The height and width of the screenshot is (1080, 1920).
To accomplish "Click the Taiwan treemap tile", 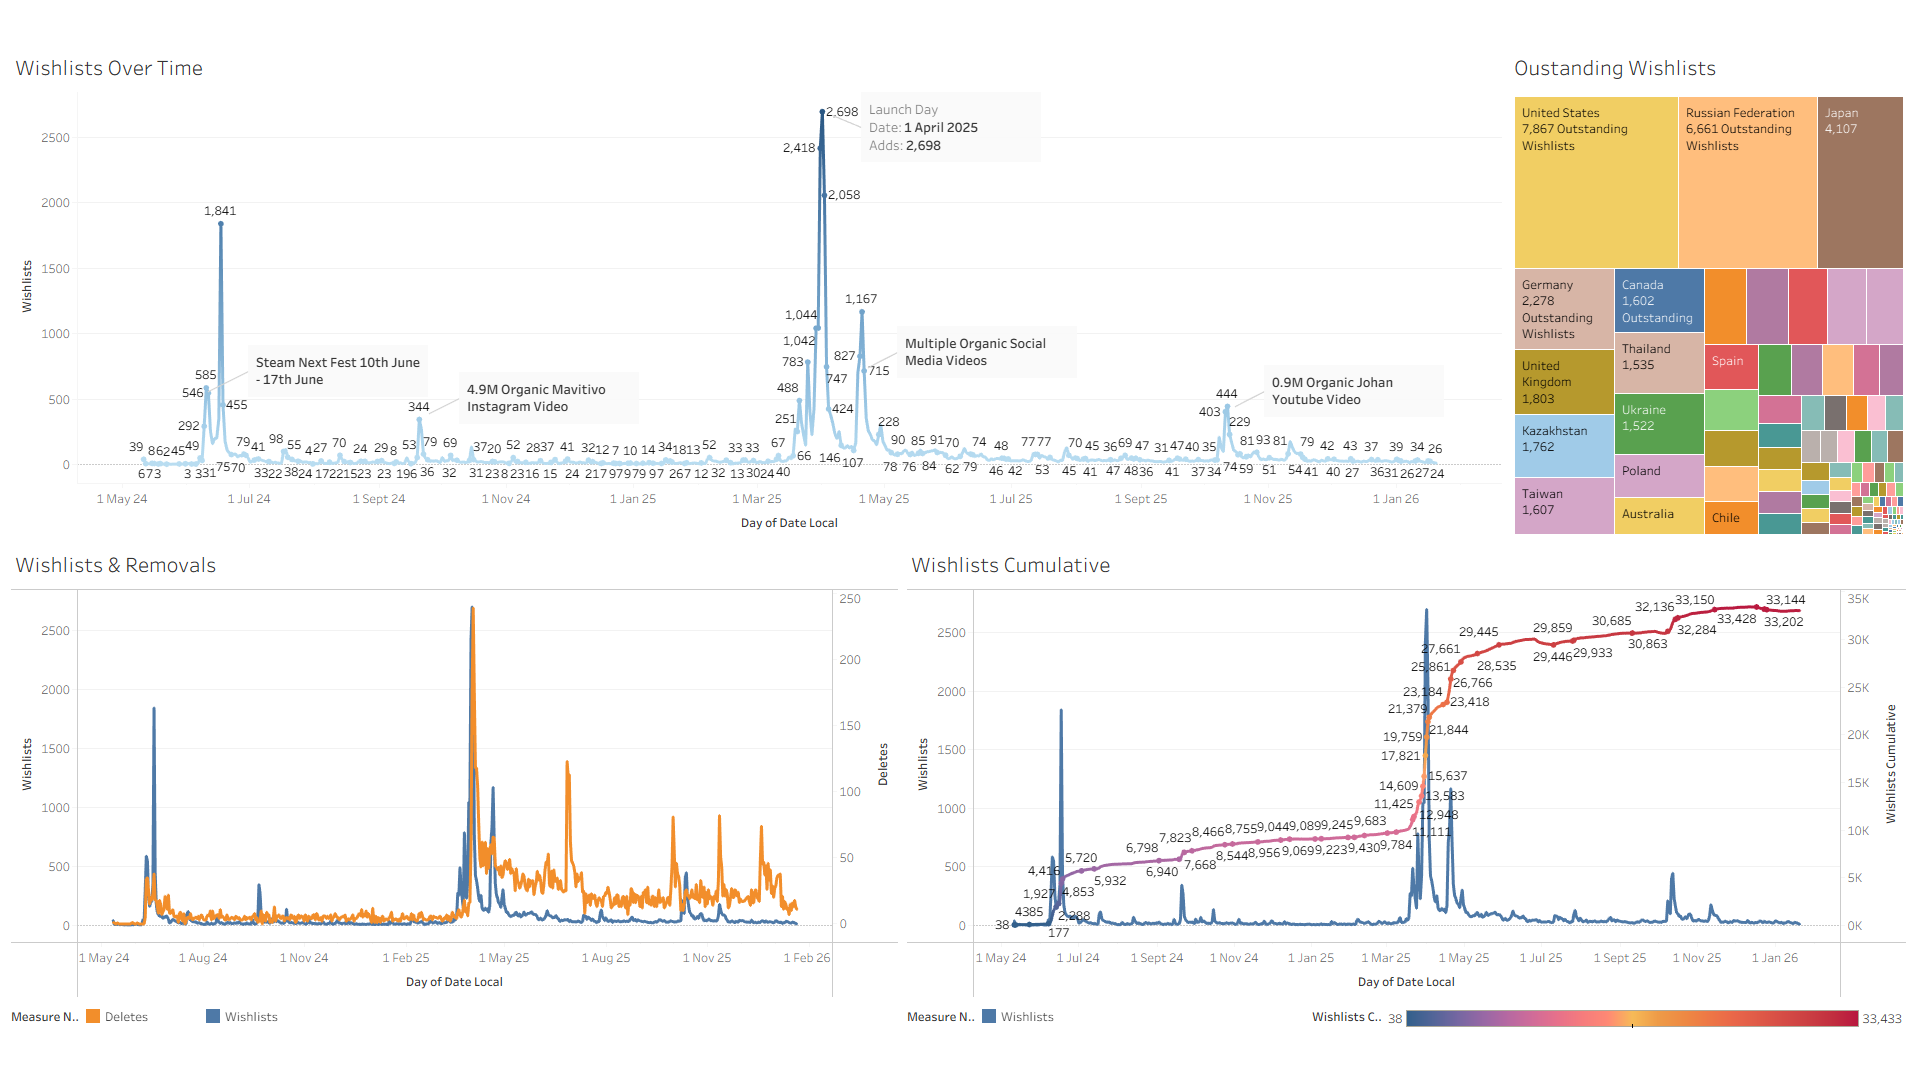I will click(x=1563, y=506).
